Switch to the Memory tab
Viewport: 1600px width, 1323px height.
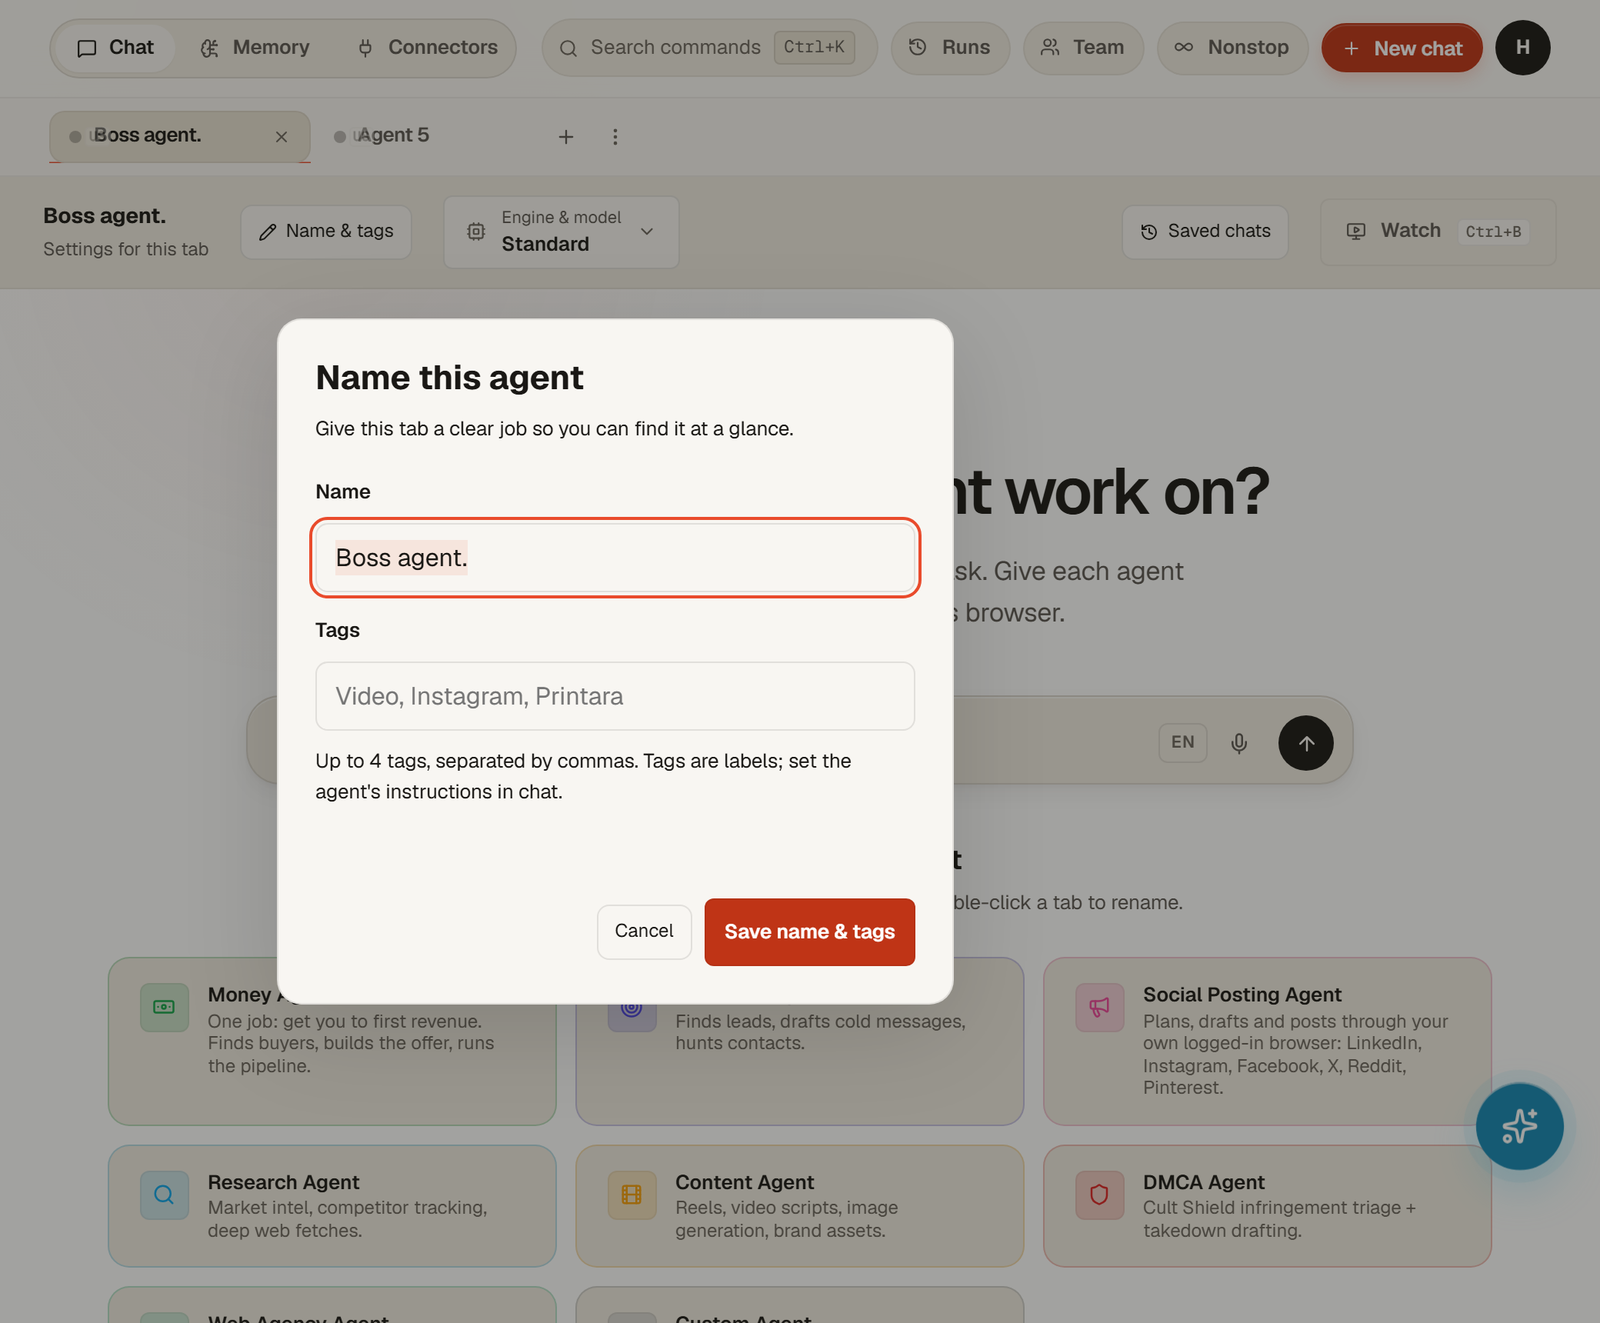255,48
